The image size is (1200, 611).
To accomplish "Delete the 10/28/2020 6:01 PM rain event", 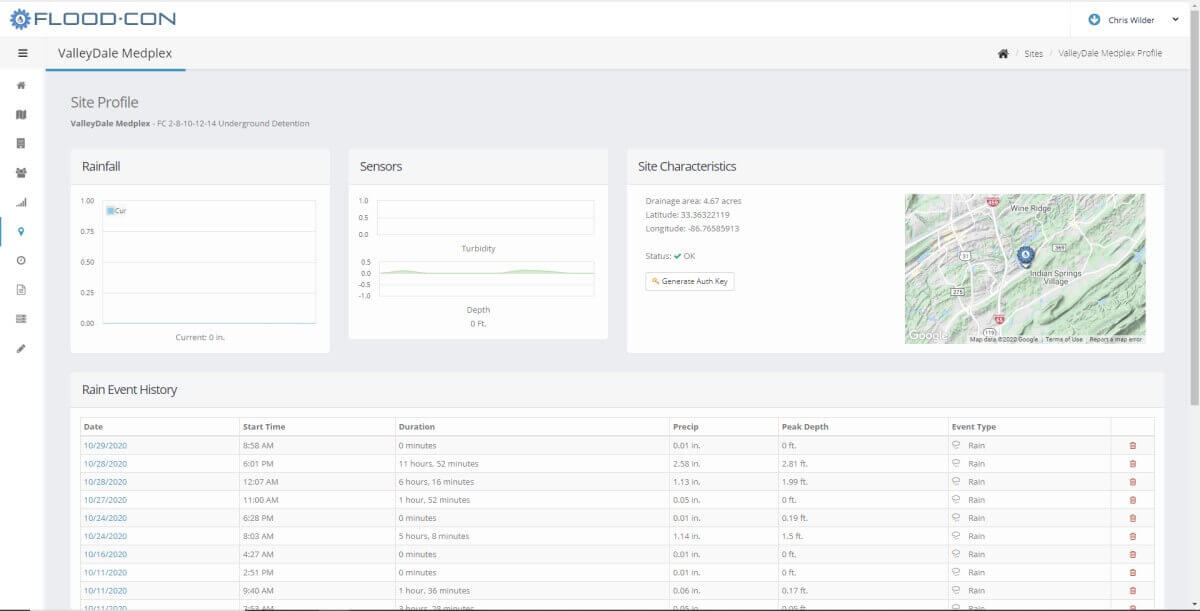I will [x=1132, y=463].
